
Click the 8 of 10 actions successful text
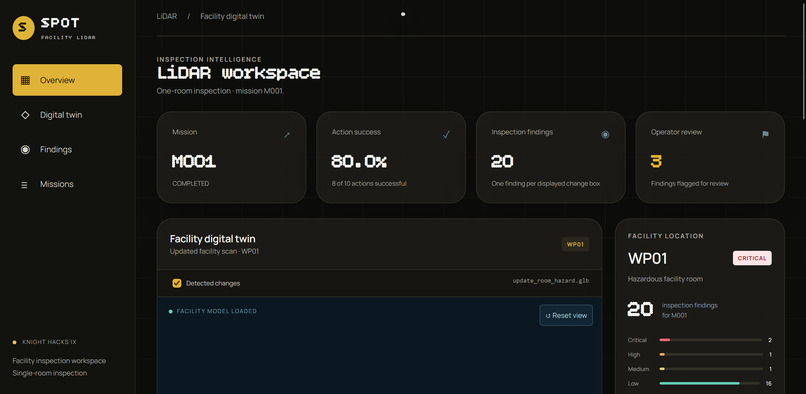tap(369, 184)
